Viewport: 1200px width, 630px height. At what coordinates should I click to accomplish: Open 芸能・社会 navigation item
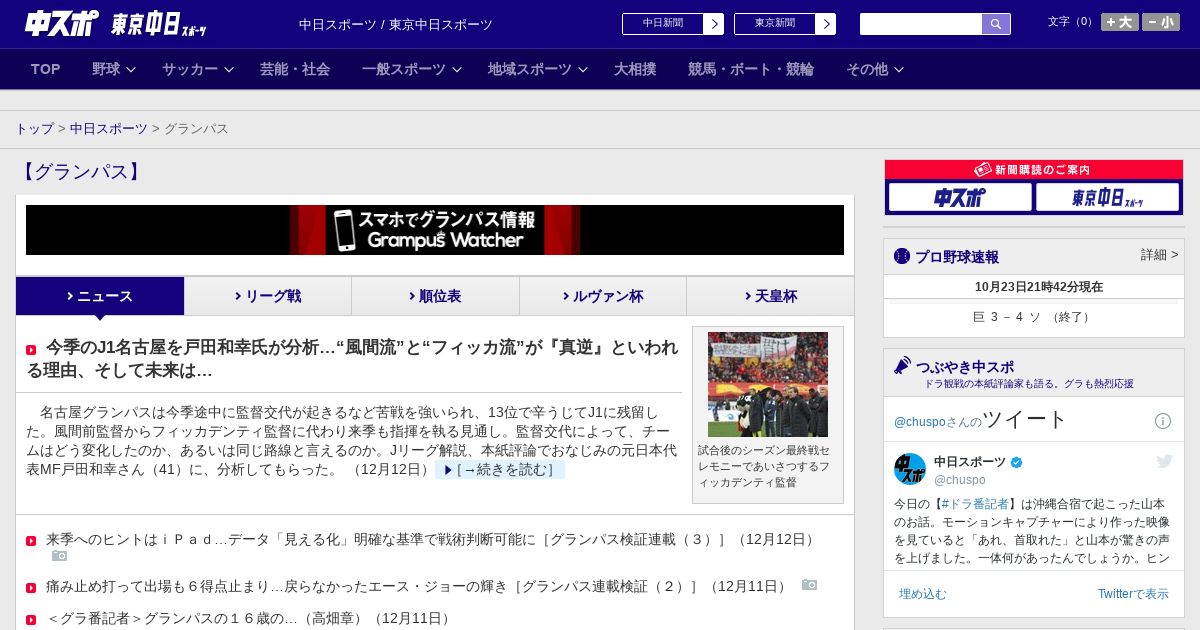(295, 69)
